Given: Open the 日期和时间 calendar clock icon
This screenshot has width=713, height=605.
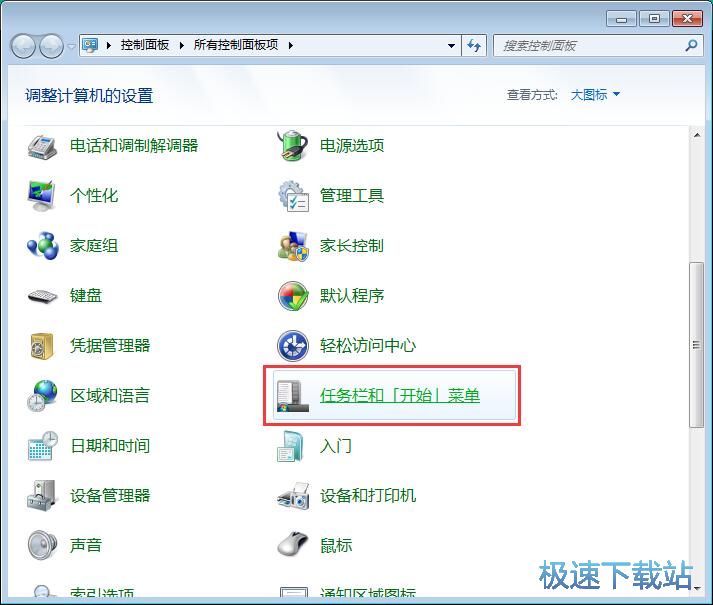Looking at the screenshot, I should click(x=42, y=446).
